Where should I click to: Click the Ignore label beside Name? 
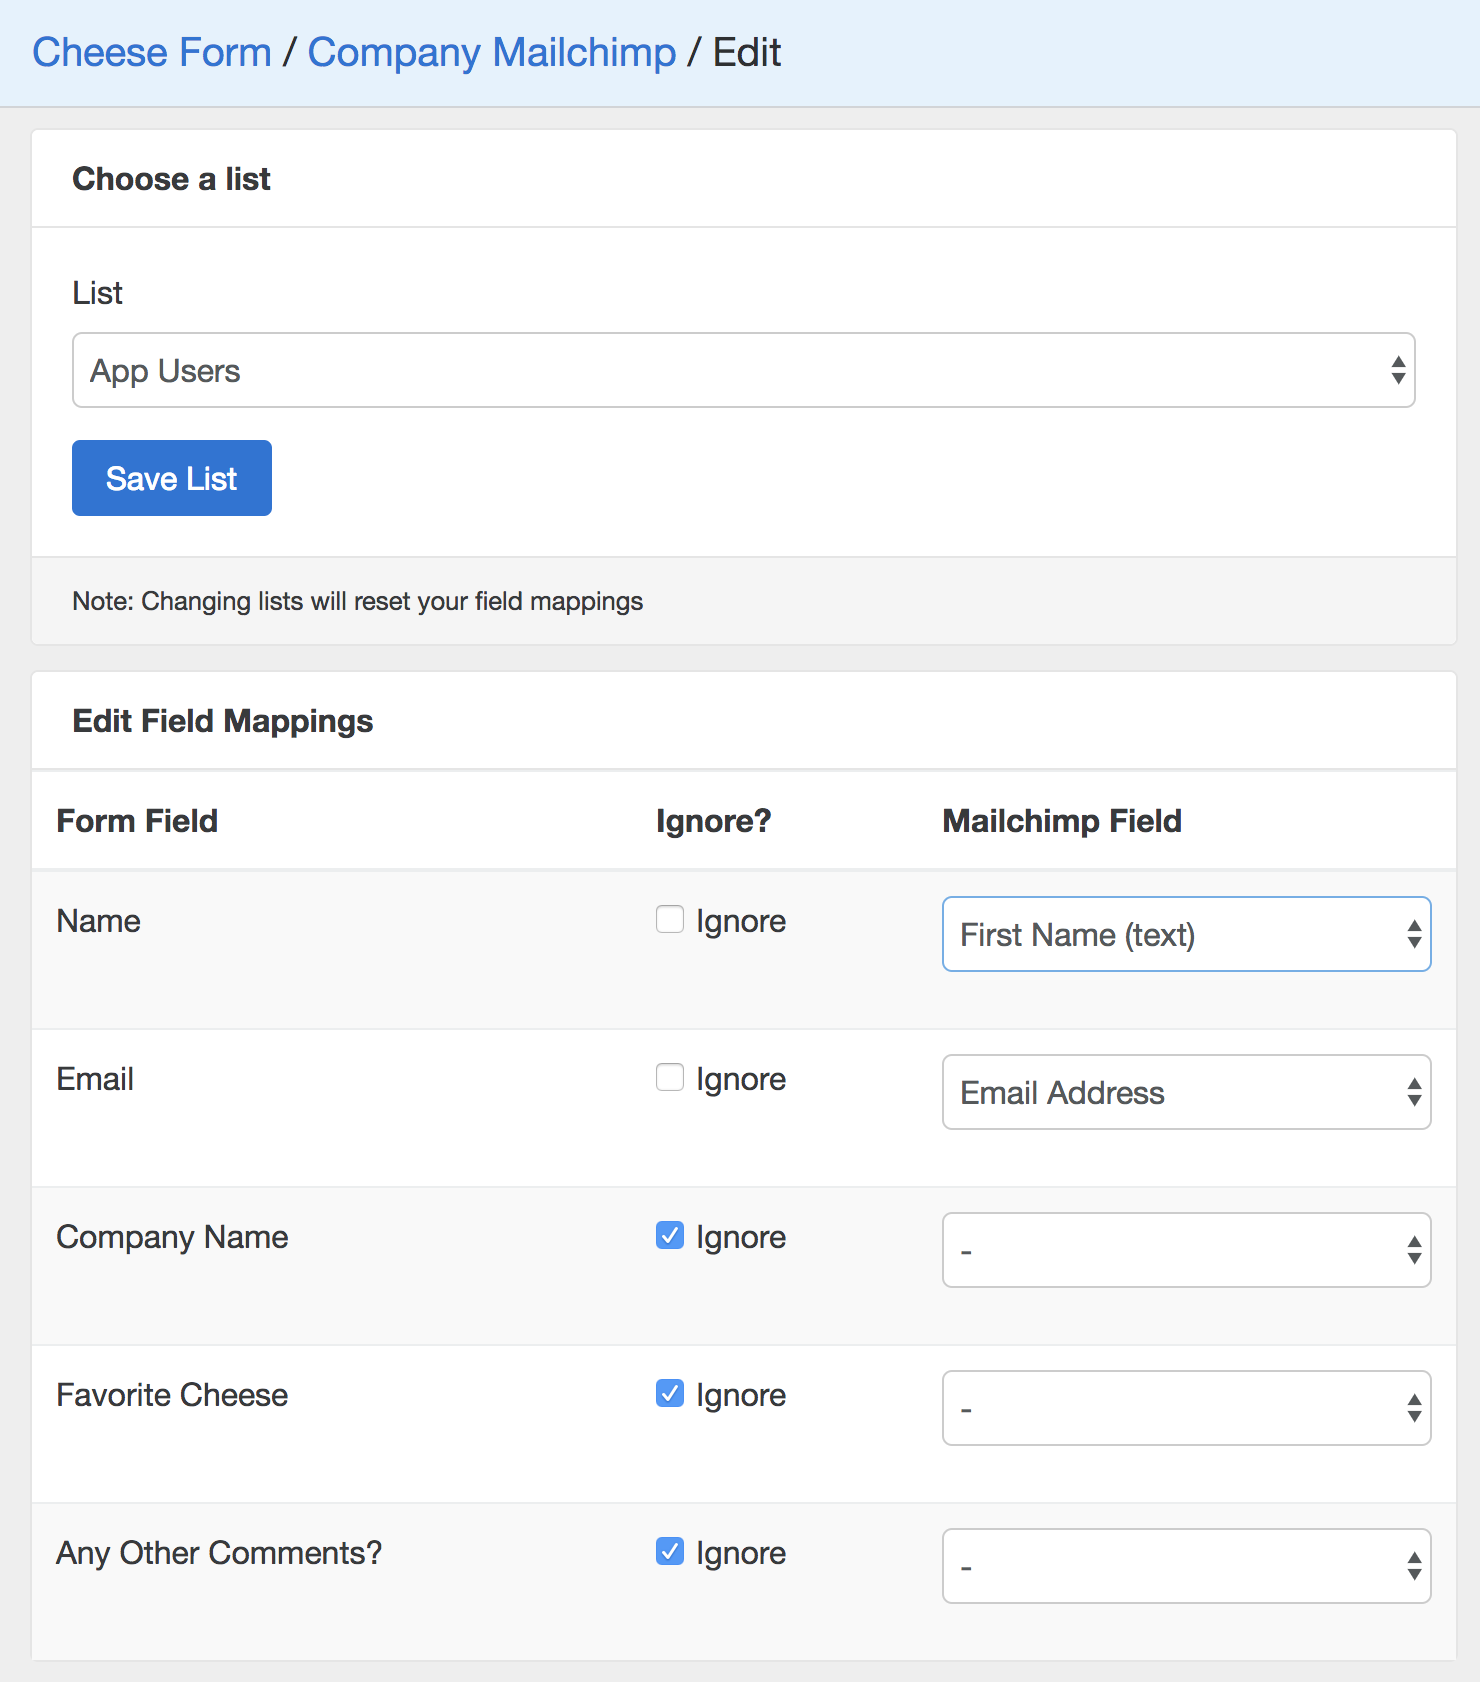741,921
